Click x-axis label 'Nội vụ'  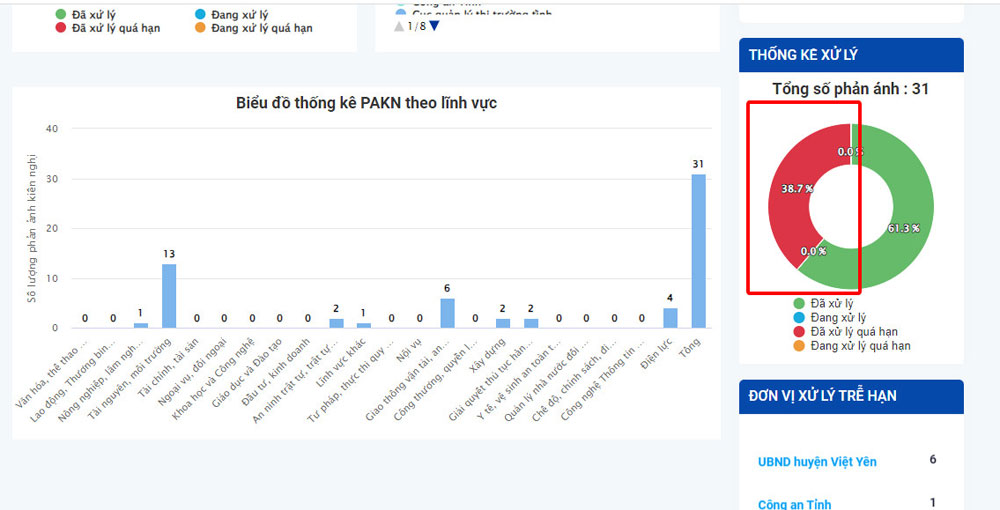(408, 349)
